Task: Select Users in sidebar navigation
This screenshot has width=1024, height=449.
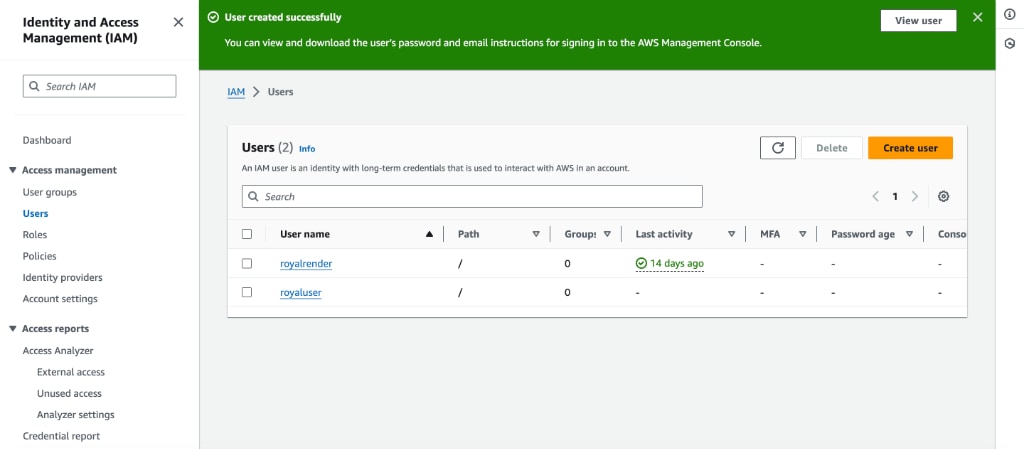Action: coord(35,213)
